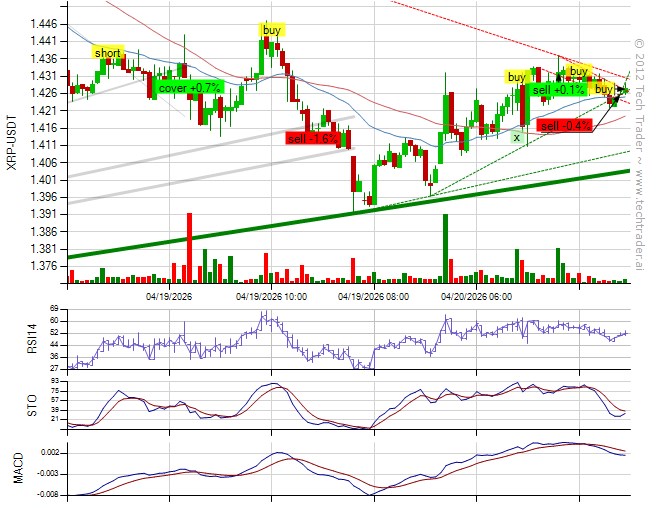Click the MACD scale value -0.008
Viewport: 657px width, 514px height.
[49, 495]
